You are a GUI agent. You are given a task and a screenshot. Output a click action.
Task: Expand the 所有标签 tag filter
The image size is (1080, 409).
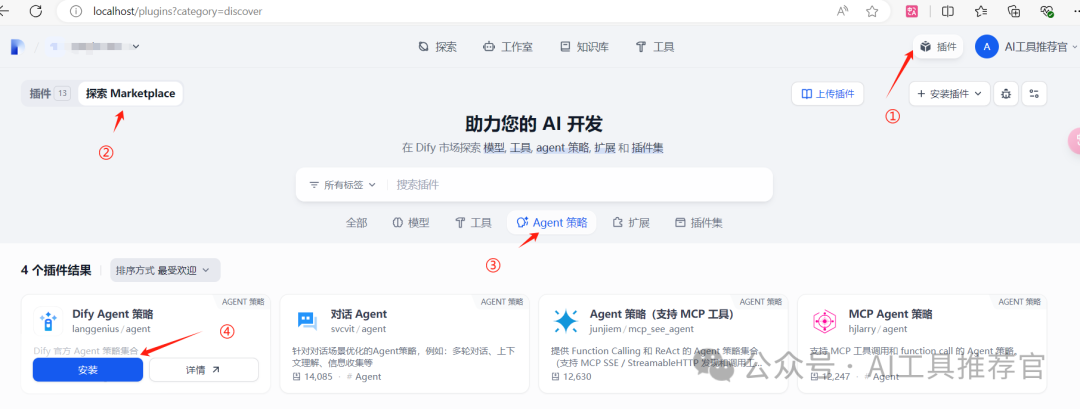342,185
